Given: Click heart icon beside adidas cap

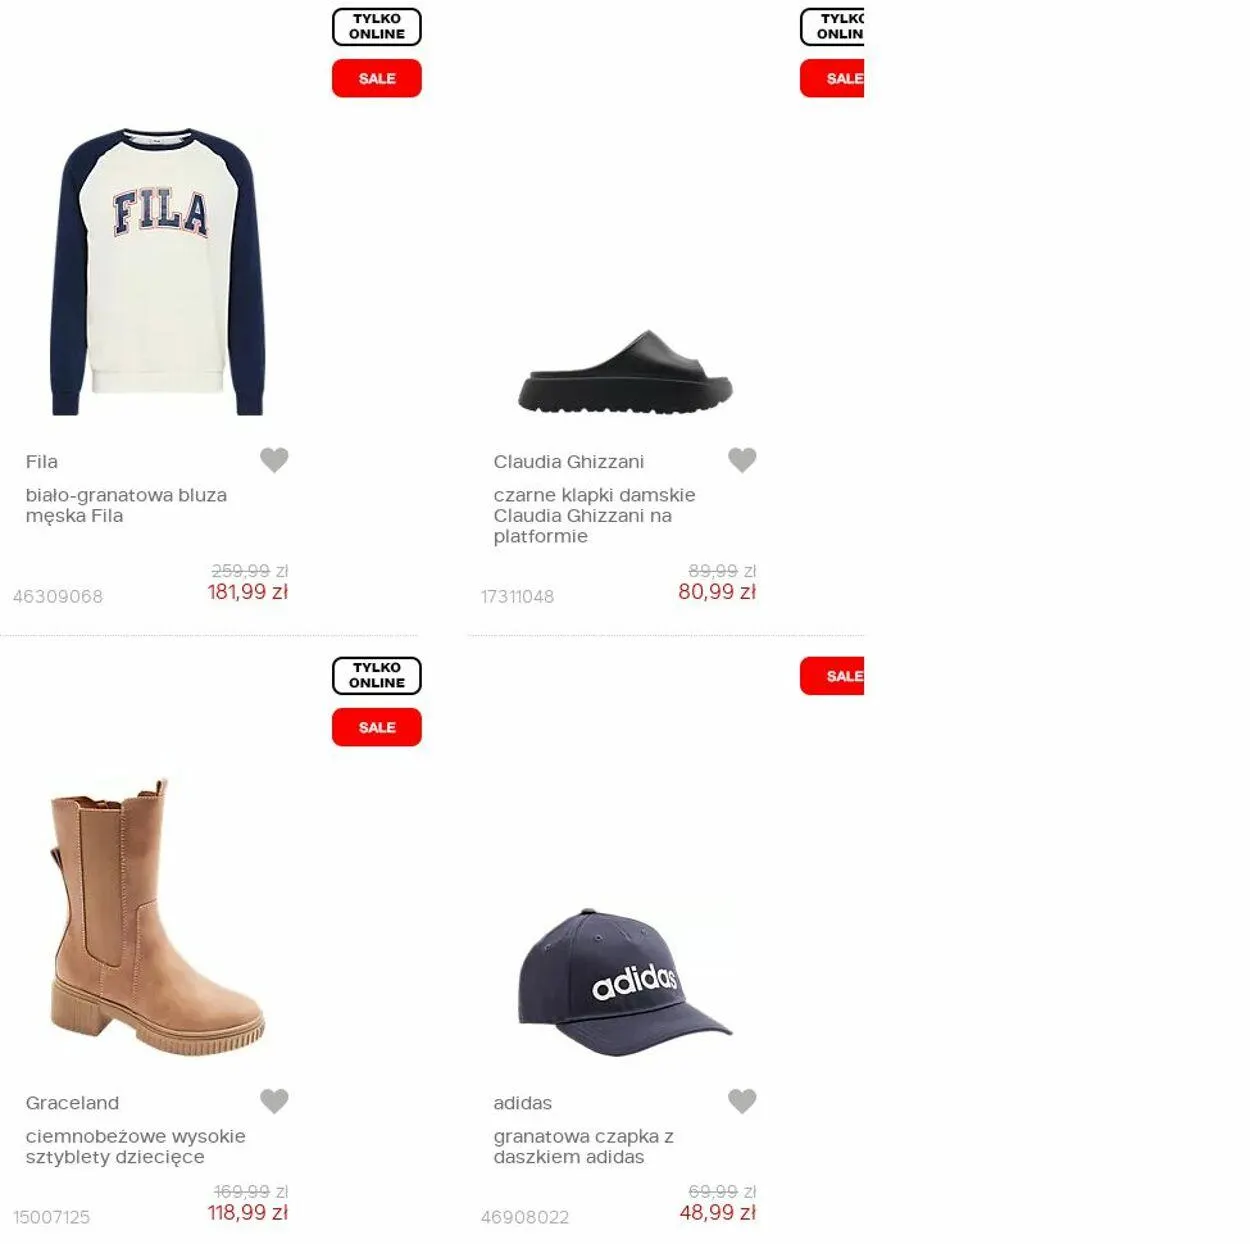Looking at the screenshot, I should click(742, 1101).
